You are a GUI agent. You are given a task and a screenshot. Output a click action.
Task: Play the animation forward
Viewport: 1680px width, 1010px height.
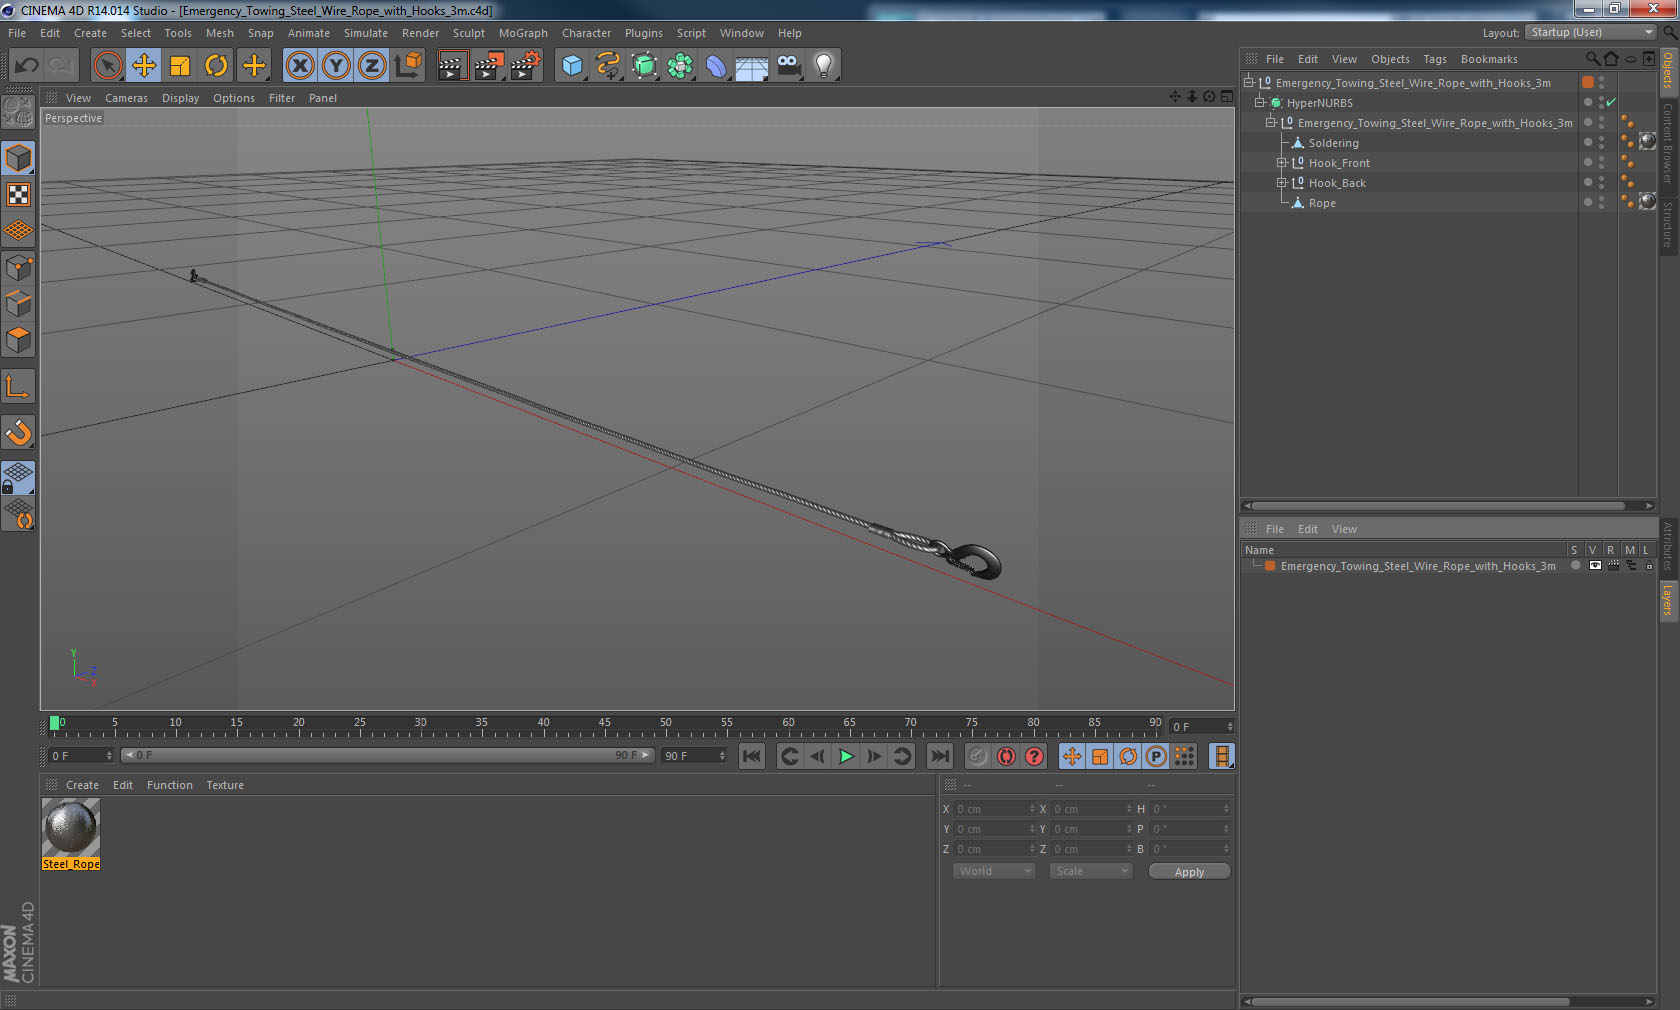(x=846, y=756)
